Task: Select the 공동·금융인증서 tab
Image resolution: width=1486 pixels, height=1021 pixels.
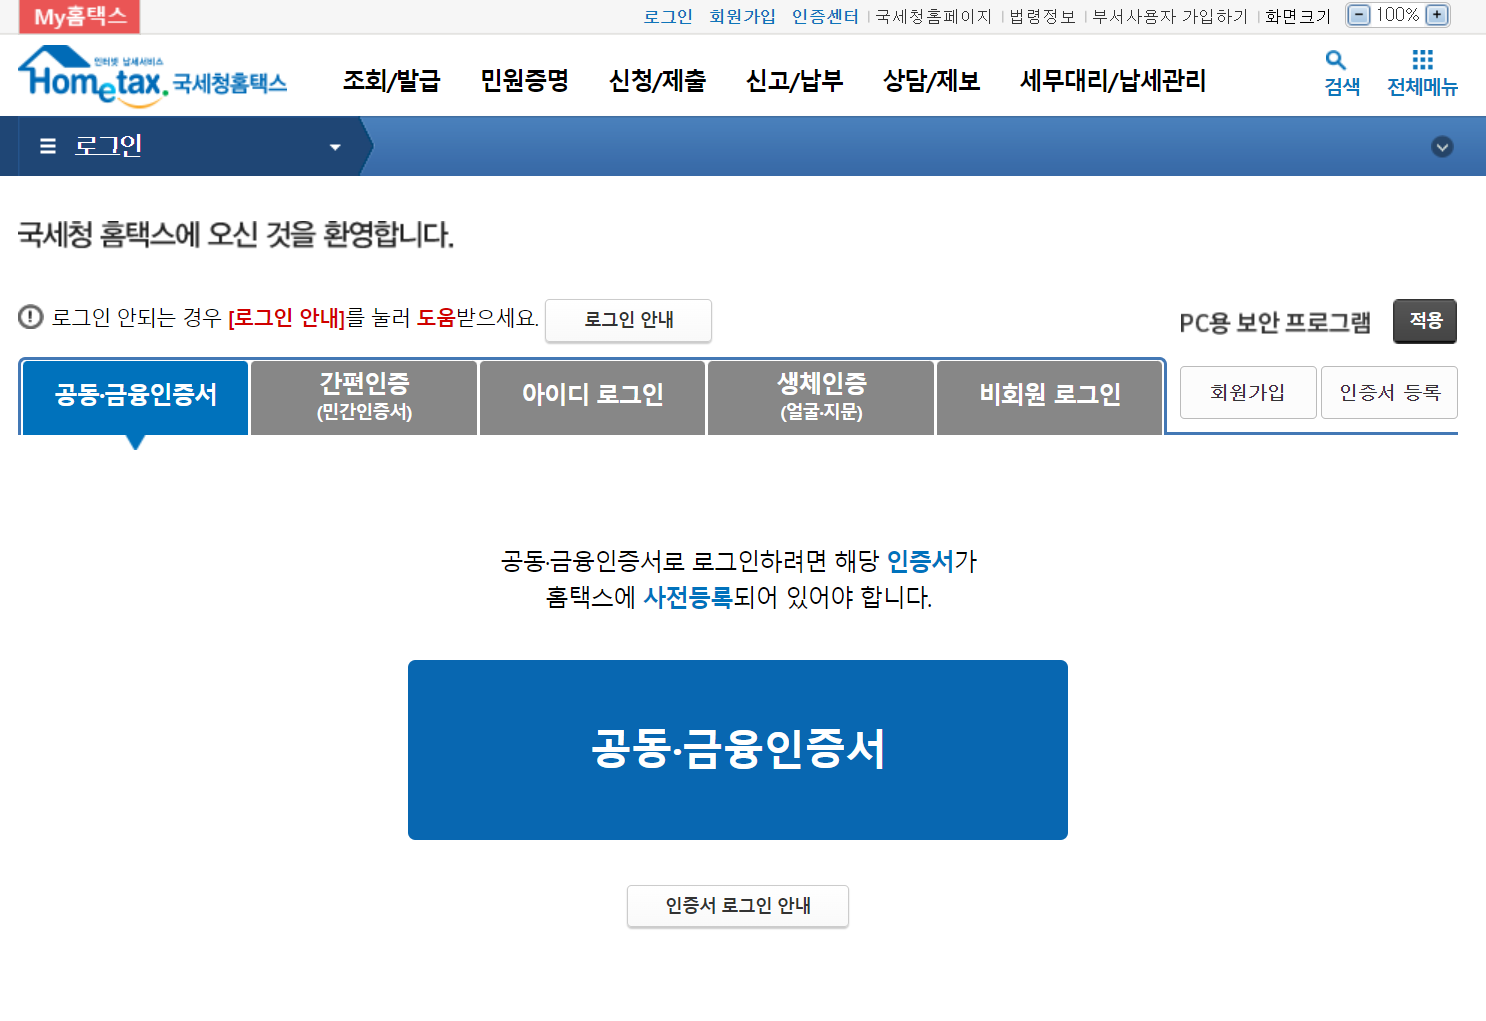Action: 136,397
